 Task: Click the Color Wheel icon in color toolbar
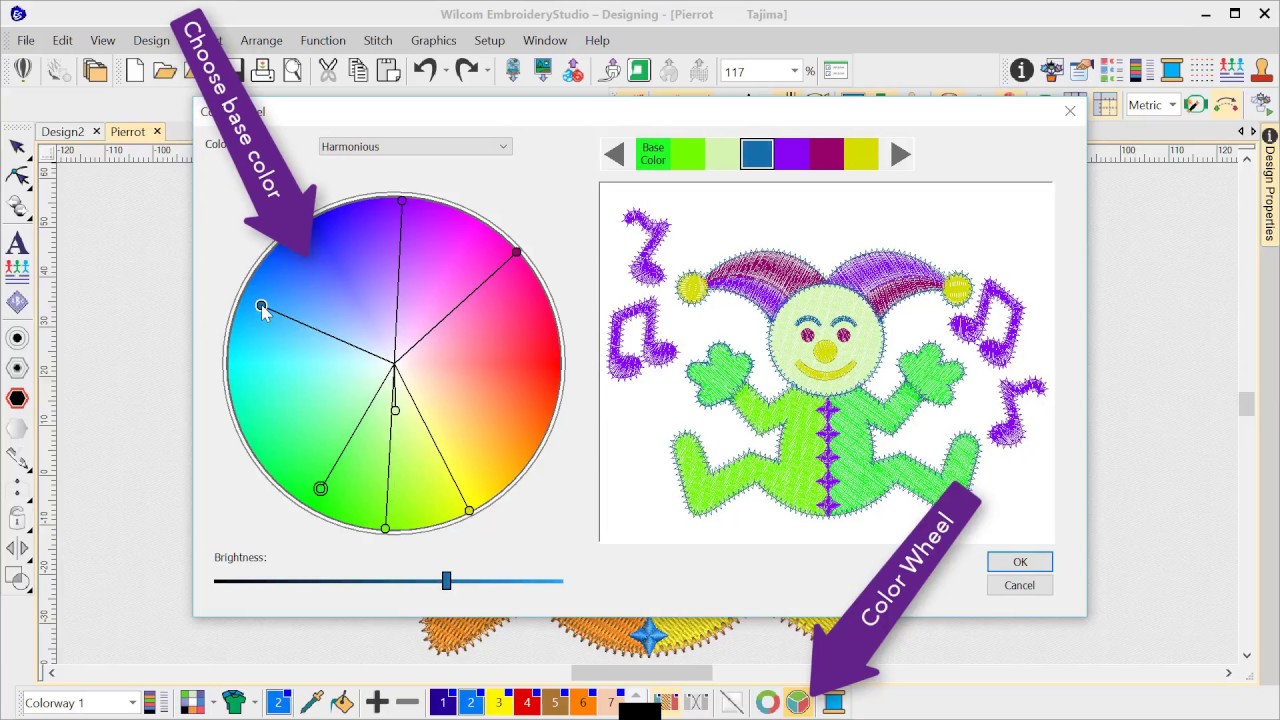797,703
